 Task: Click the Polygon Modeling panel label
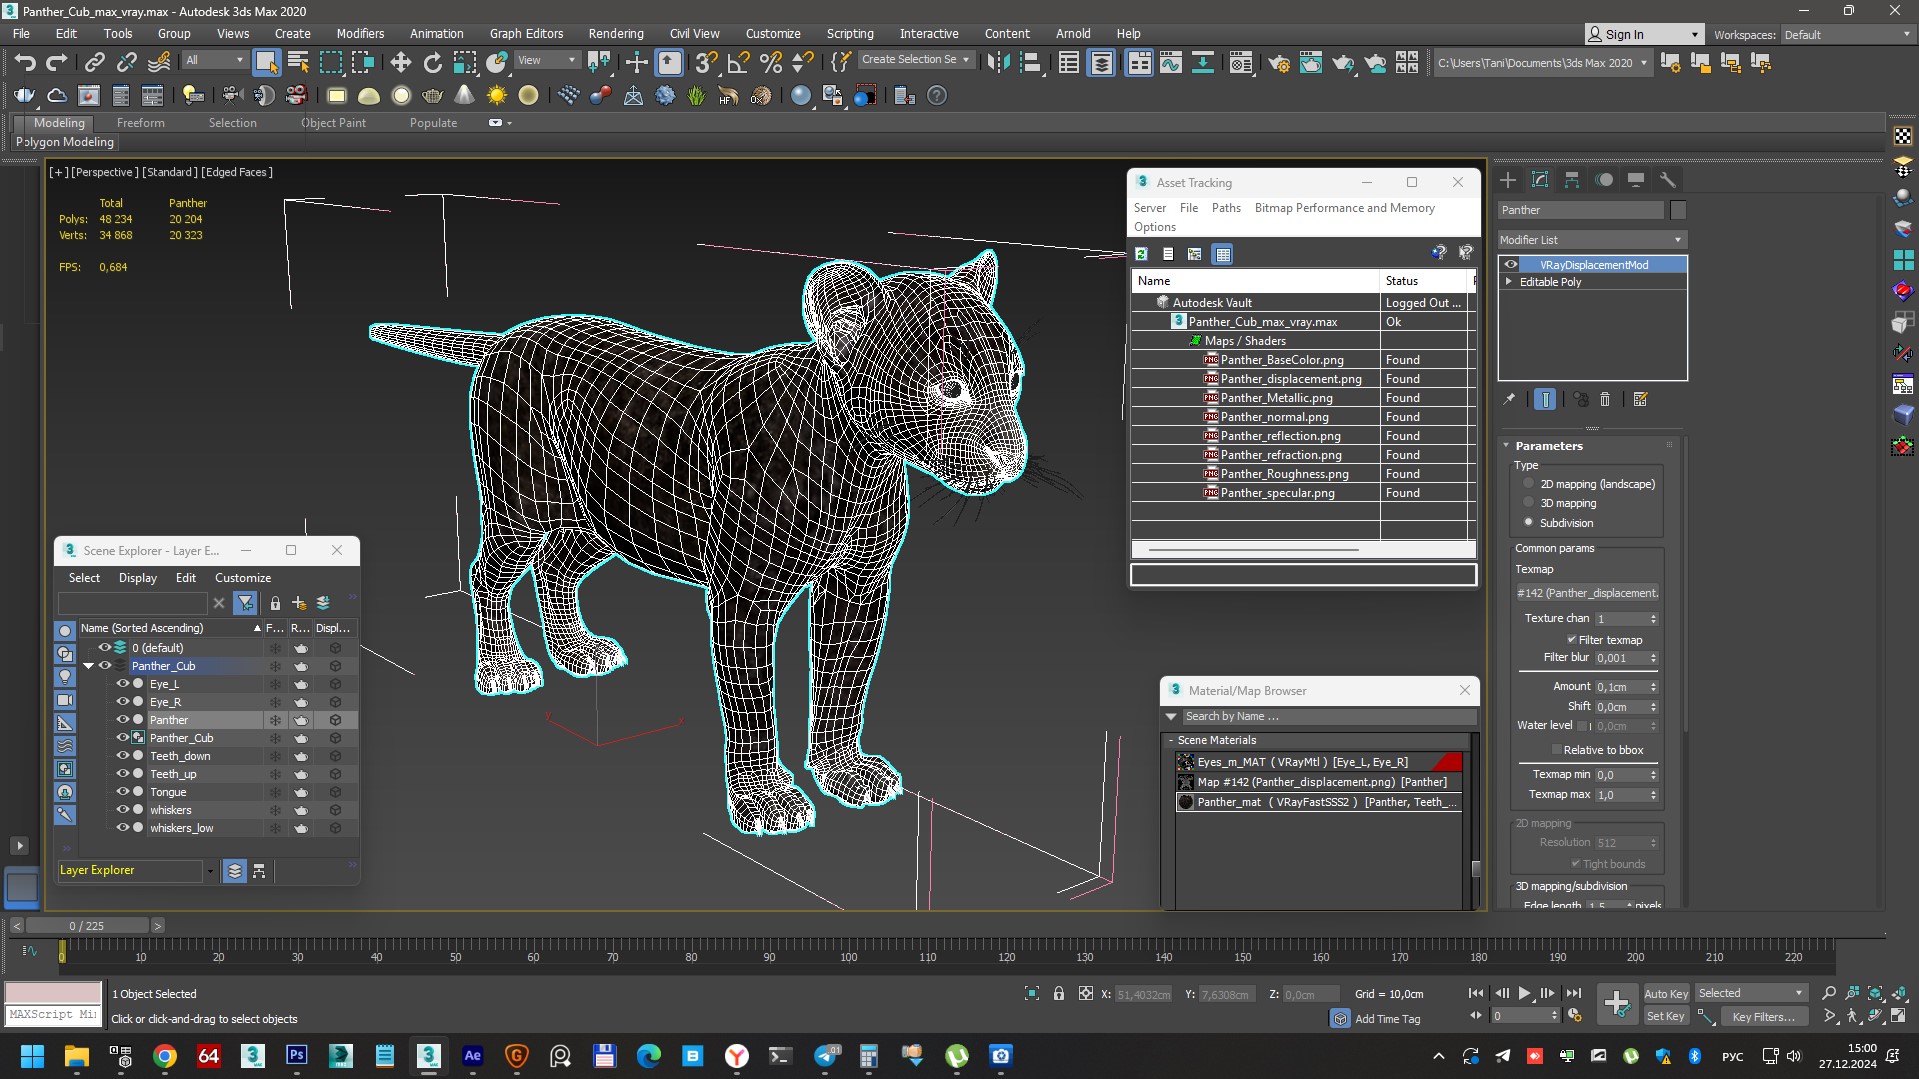[65, 142]
